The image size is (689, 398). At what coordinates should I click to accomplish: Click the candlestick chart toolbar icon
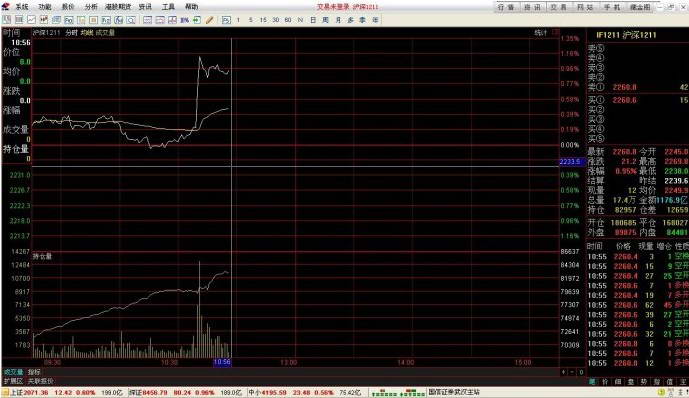click(x=44, y=20)
